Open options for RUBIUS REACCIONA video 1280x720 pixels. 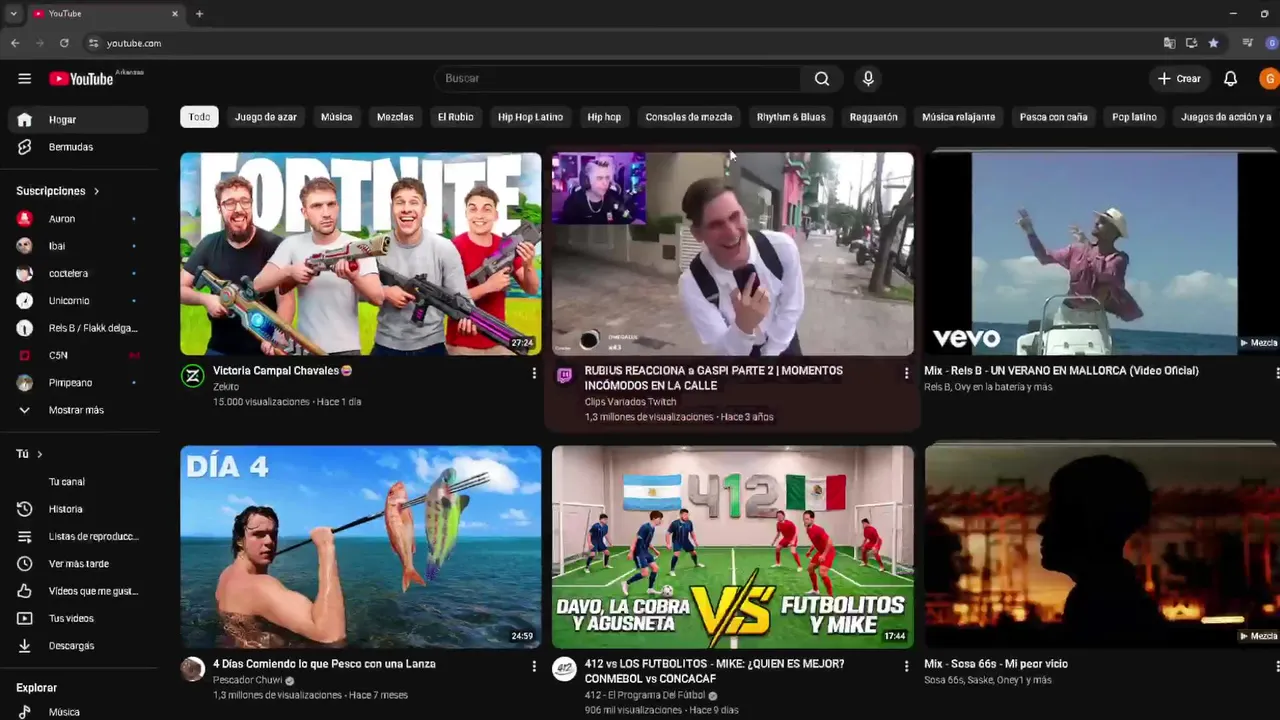pyautogui.click(x=906, y=373)
